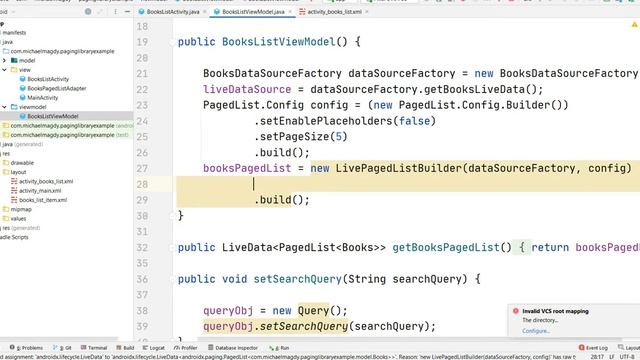Click the LivePagedListBuilder highlighted expression
This screenshot has height=360, width=640.
pos(471,168)
